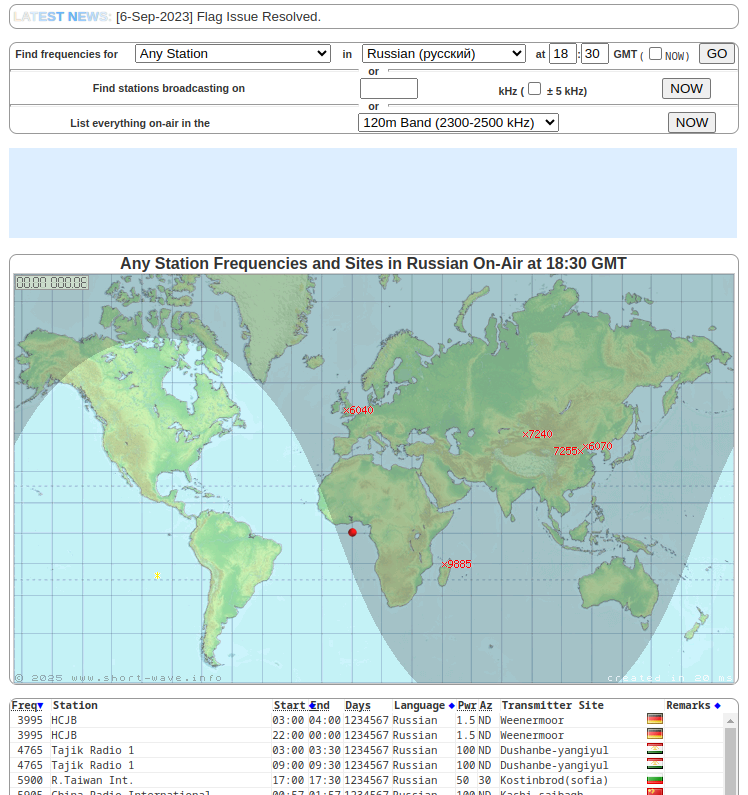Open the Any Station dropdown

click(233, 54)
